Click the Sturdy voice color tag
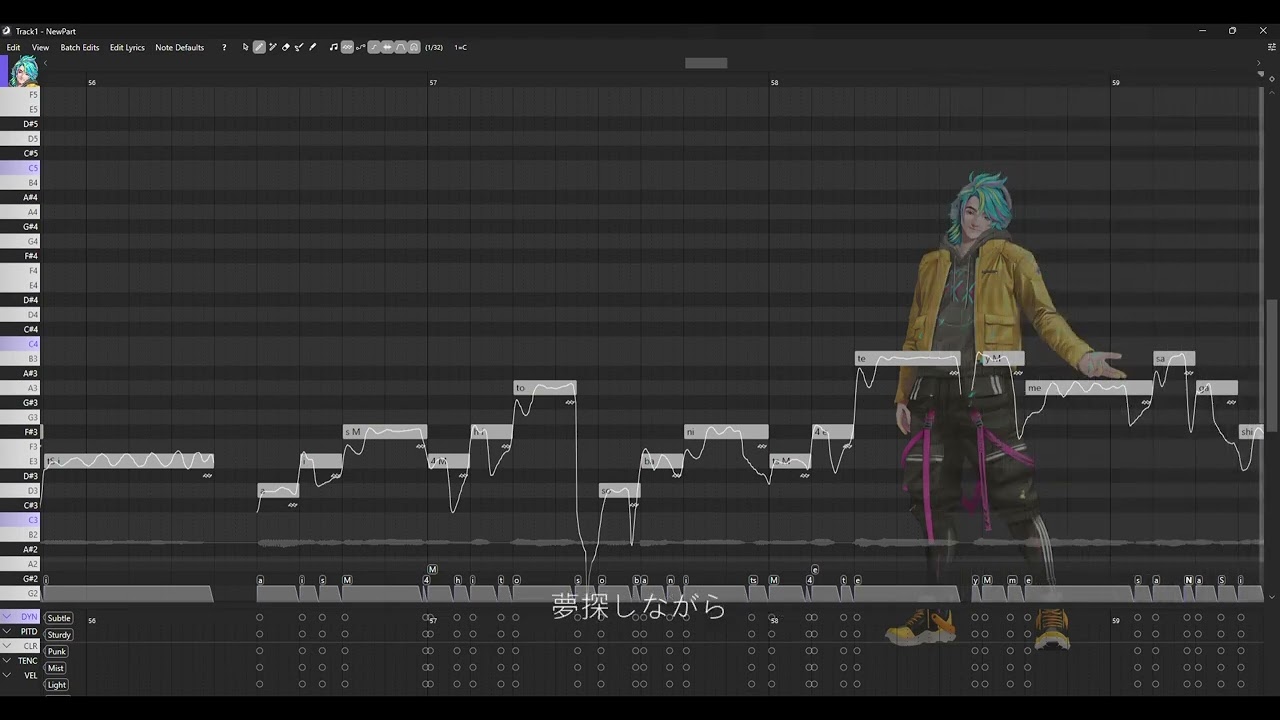 click(x=59, y=635)
